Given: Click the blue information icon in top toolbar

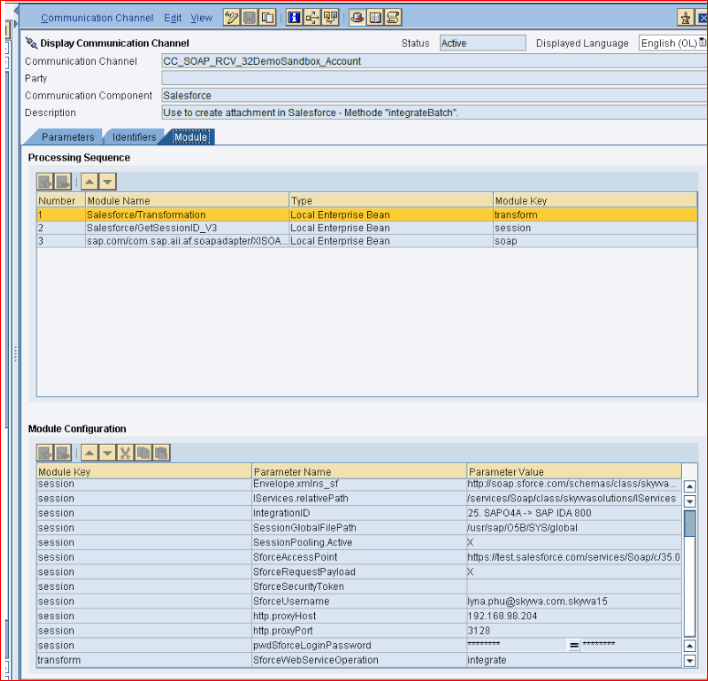Looking at the screenshot, I should tap(294, 17).
